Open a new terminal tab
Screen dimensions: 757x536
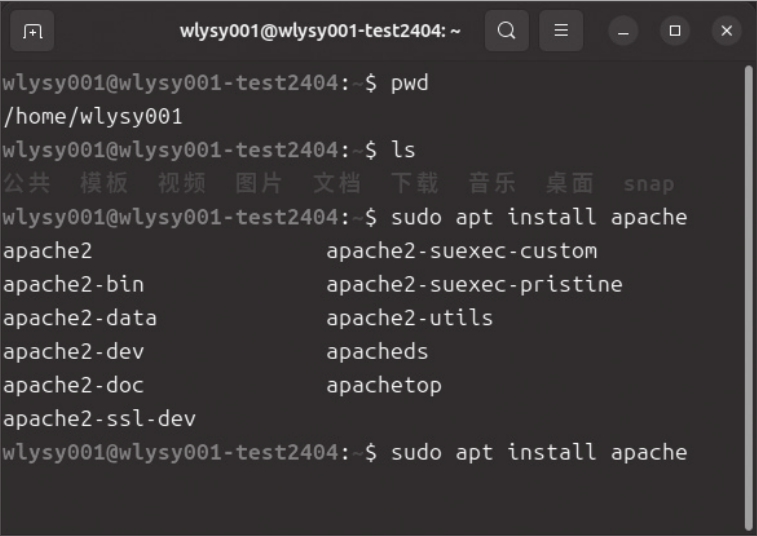[33, 31]
